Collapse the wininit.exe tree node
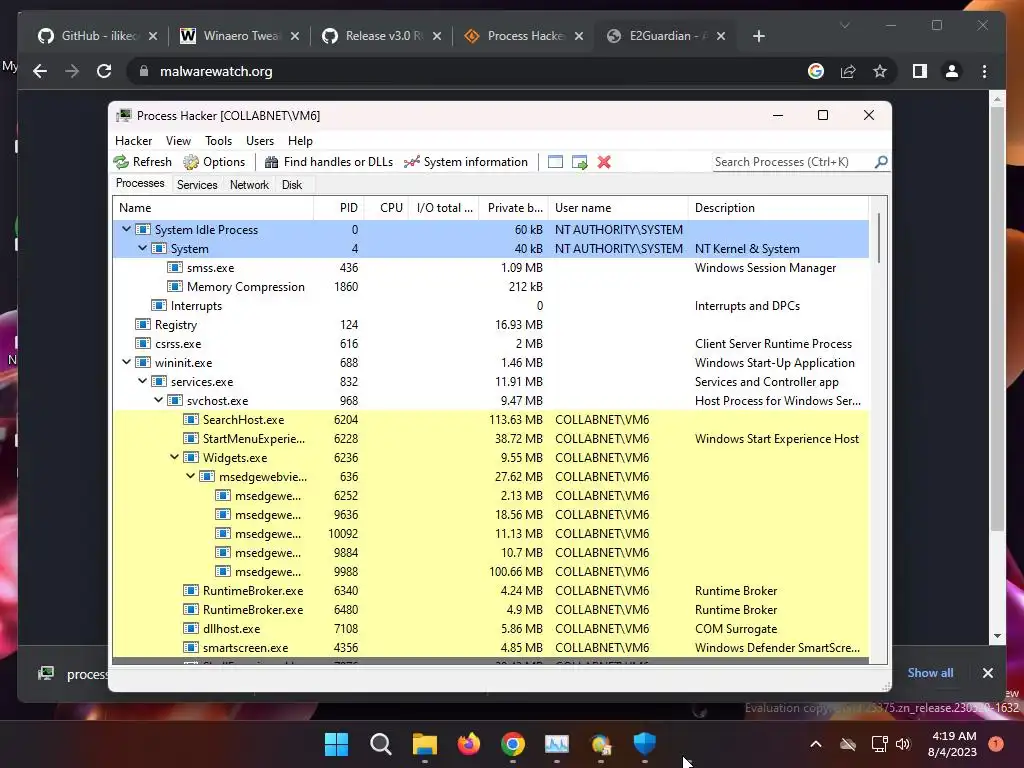 point(127,362)
